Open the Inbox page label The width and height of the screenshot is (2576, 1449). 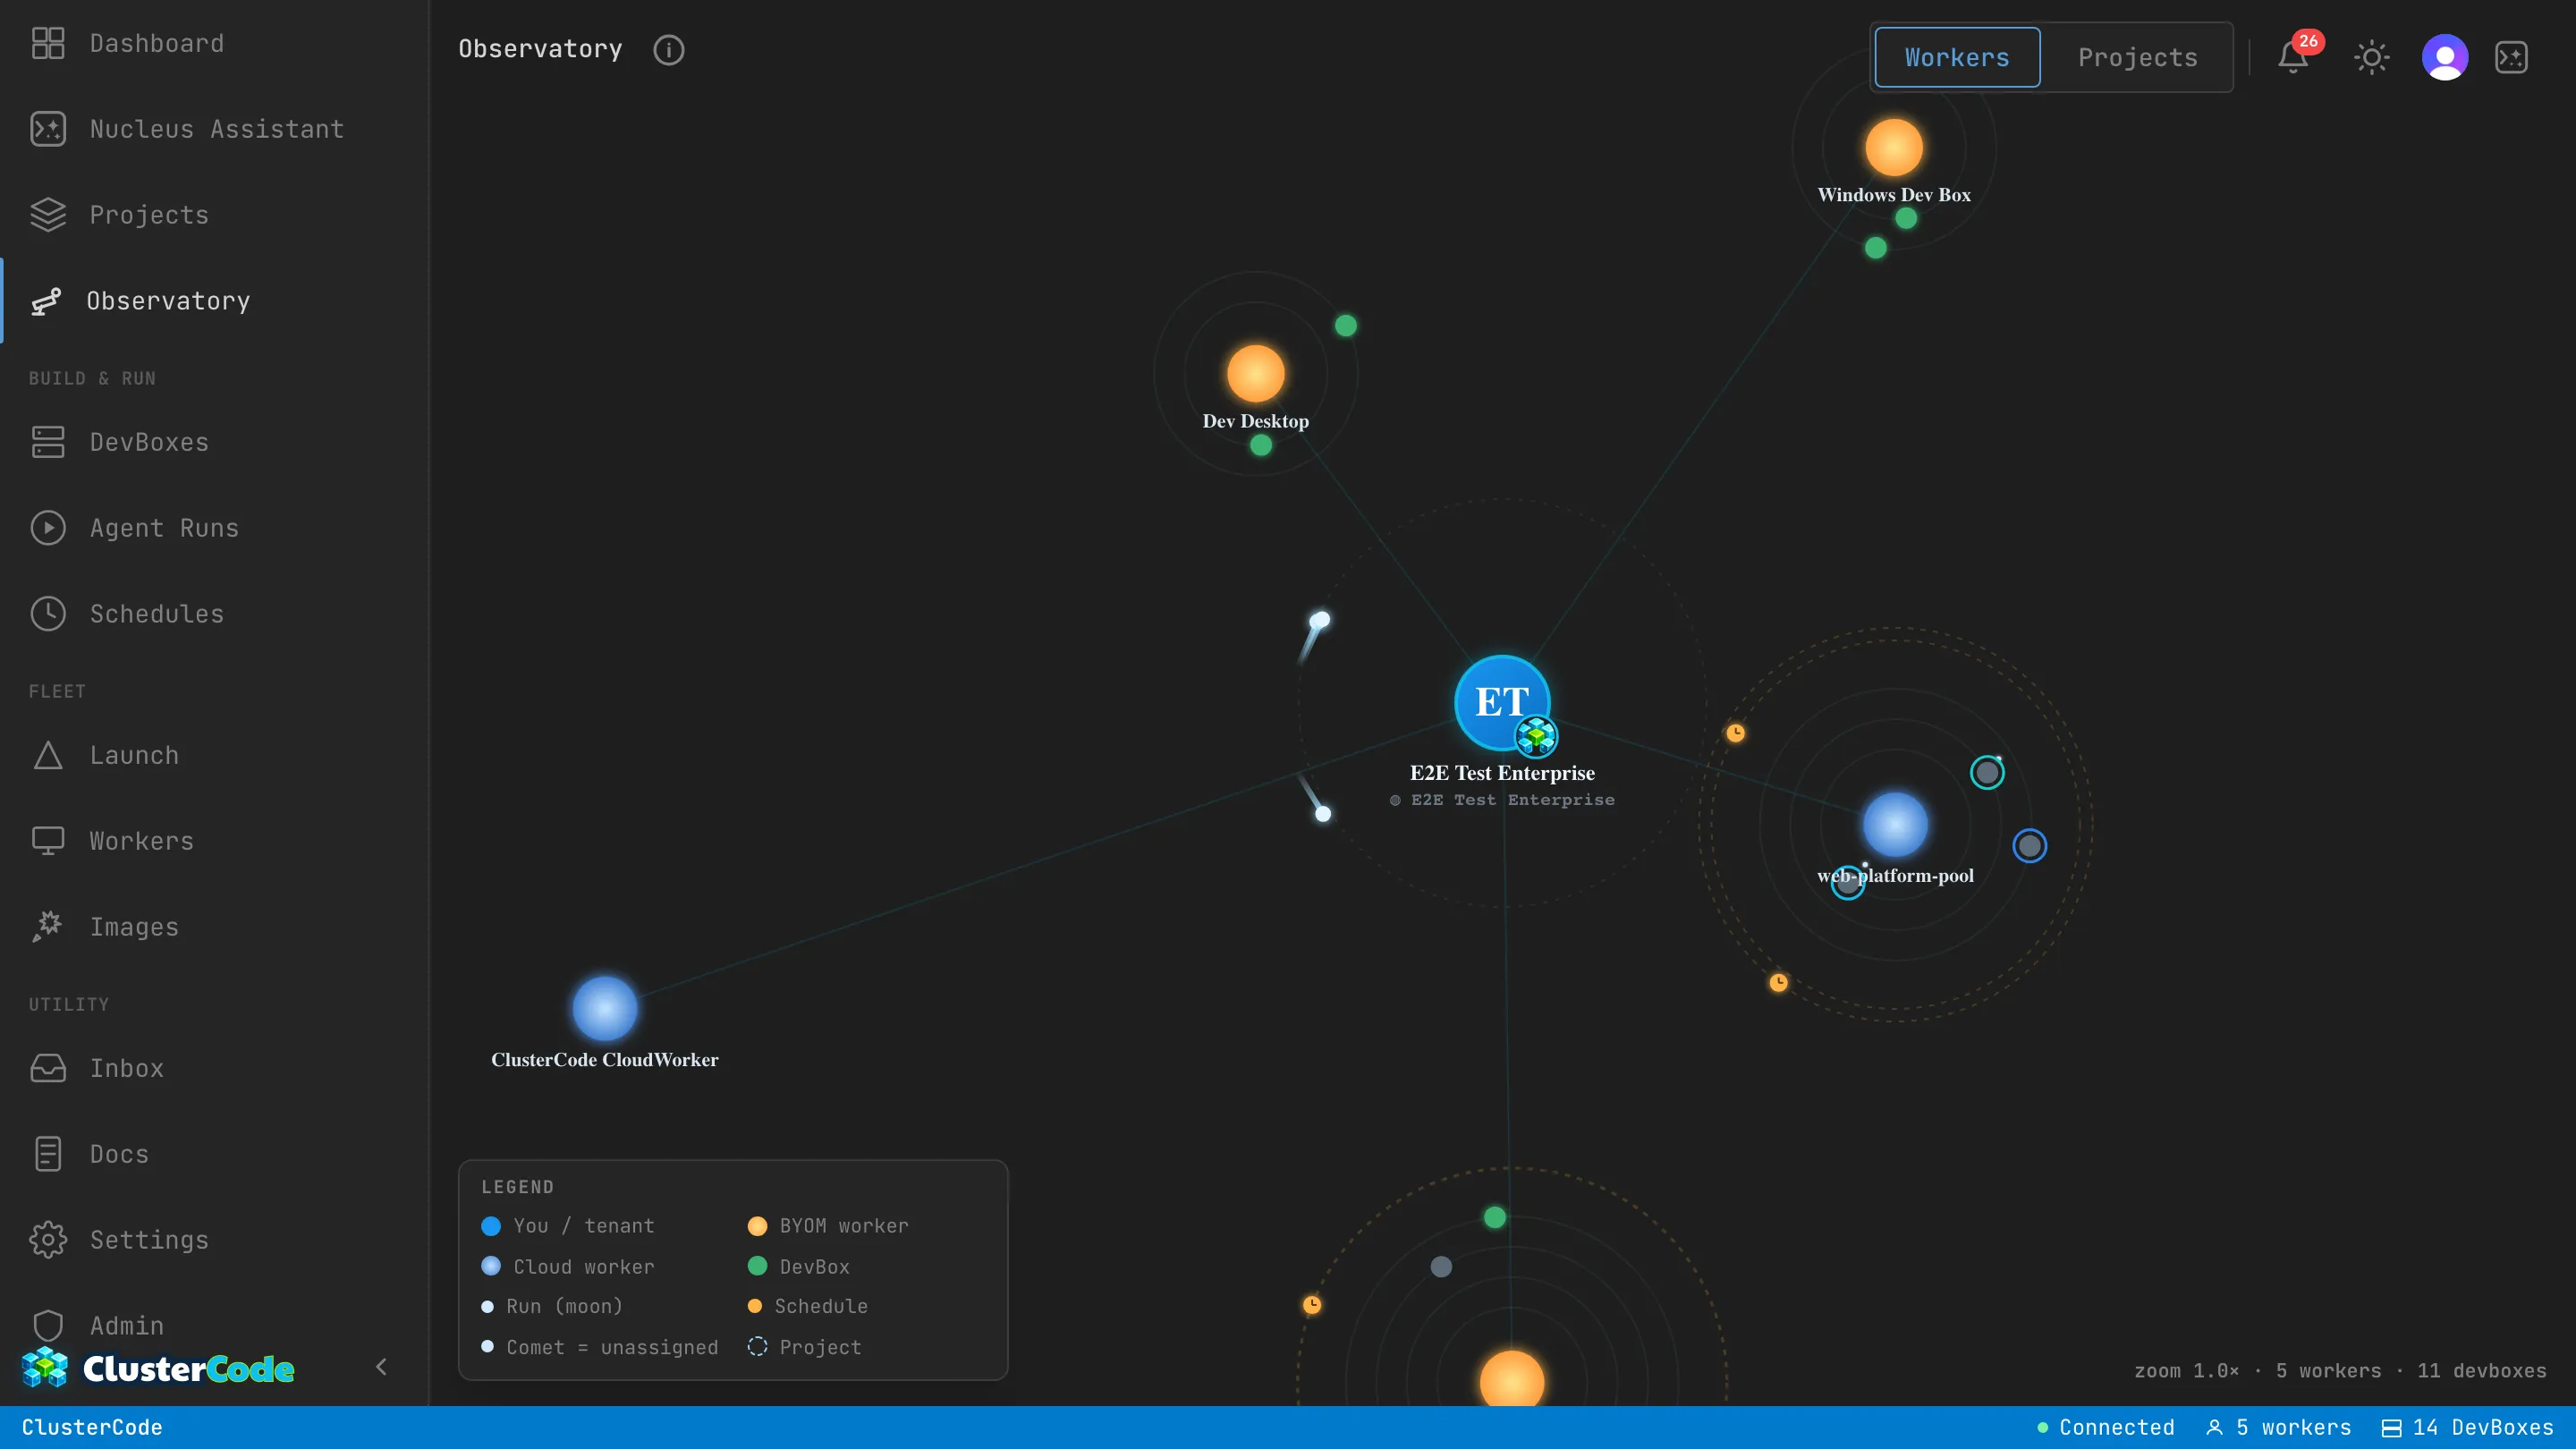(127, 1068)
